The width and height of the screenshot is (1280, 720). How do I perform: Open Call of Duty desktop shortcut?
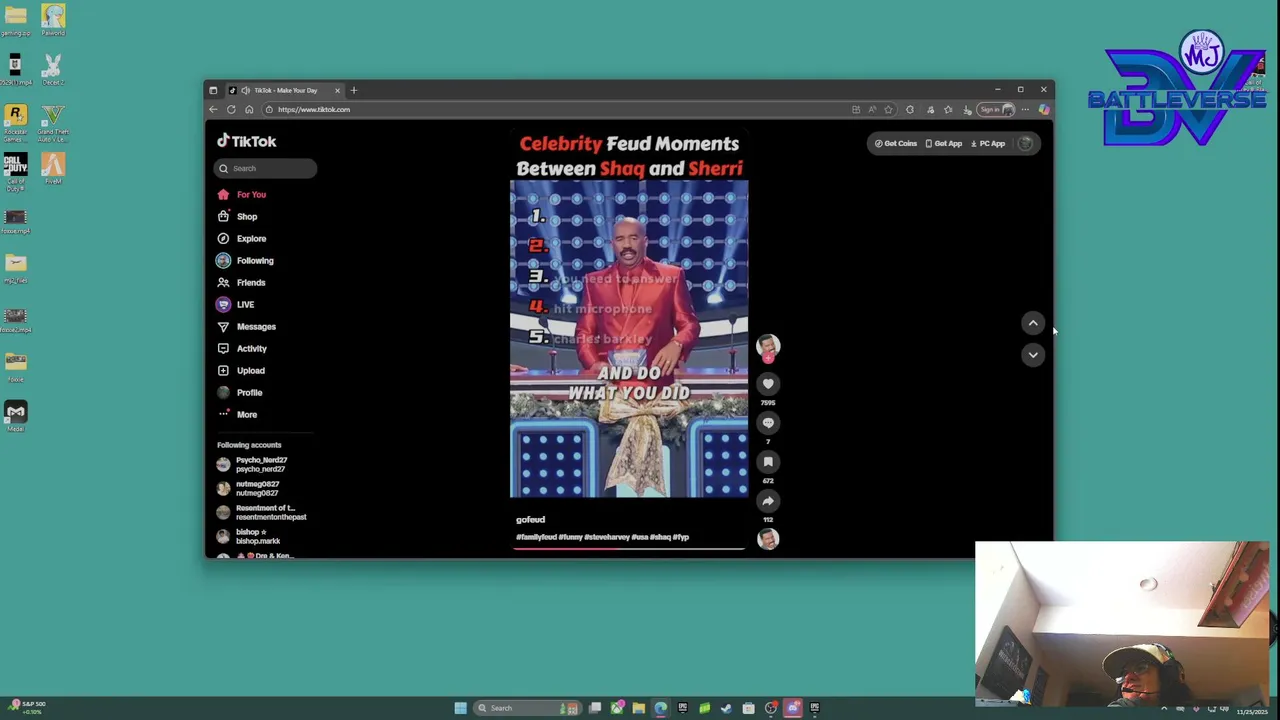point(15,173)
